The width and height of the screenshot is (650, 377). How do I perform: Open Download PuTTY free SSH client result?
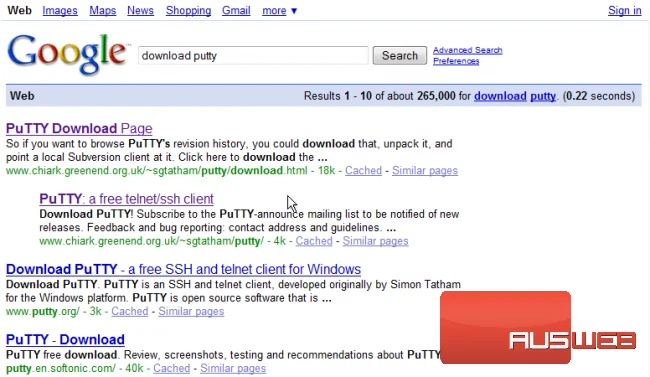[x=183, y=269]
